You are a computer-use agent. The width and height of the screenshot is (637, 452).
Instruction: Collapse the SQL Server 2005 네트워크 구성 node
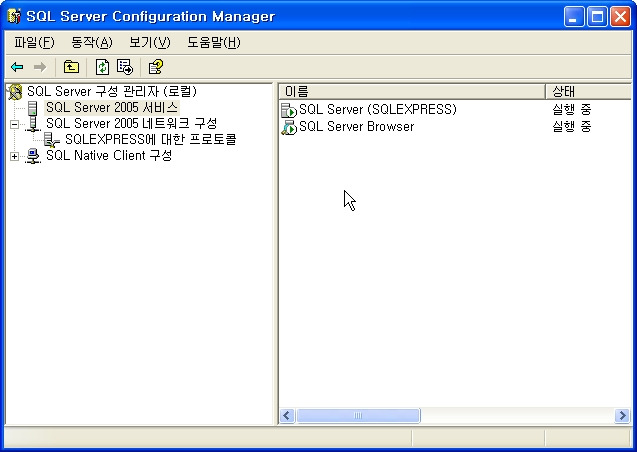click(x=14, y=124)
